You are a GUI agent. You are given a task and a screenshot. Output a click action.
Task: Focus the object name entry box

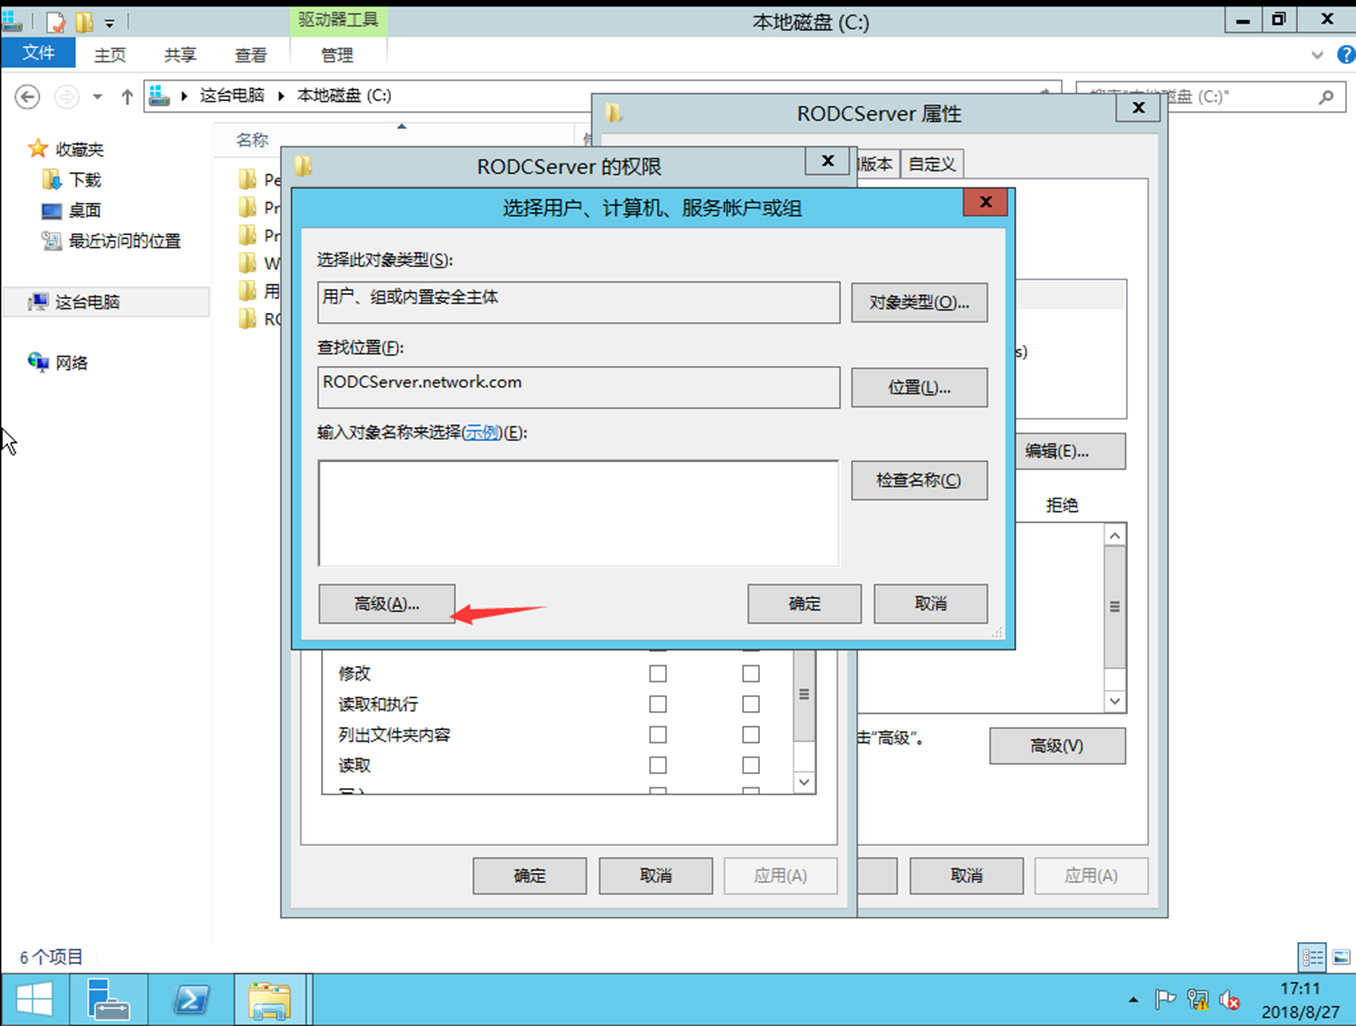pos(578,513)
